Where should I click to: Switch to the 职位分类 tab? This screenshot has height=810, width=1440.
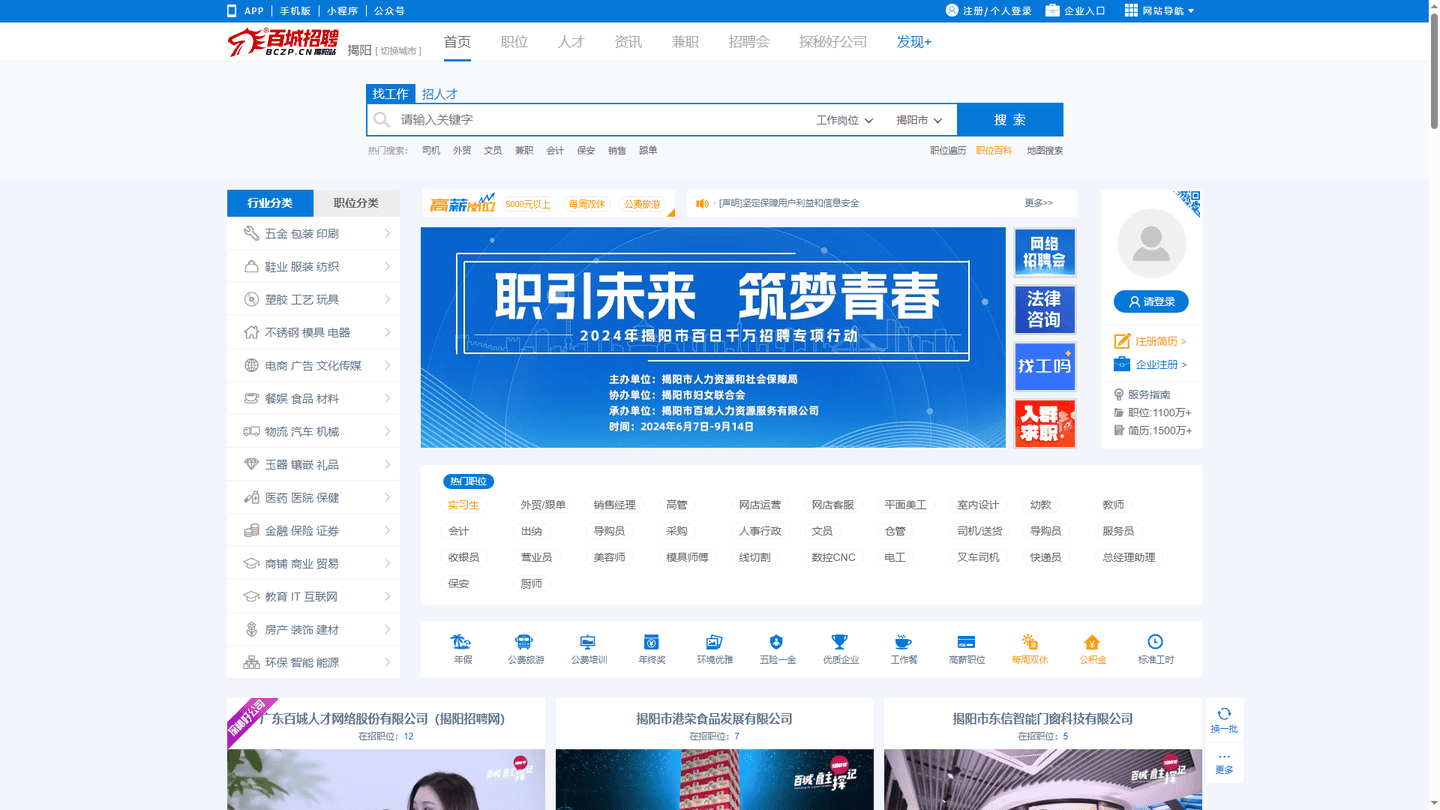coord(357,203)
